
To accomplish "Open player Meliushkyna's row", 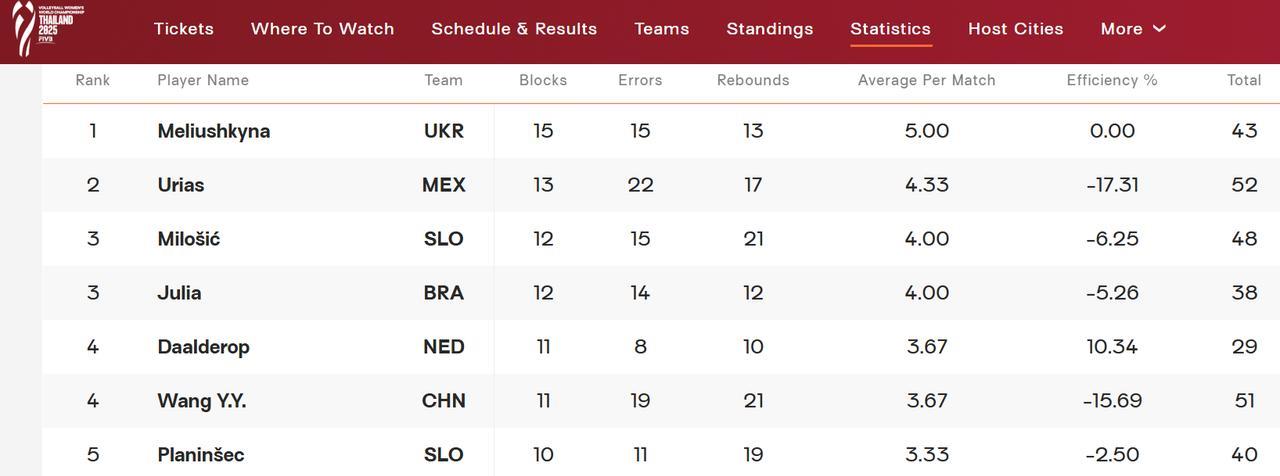I will (214, 131).
